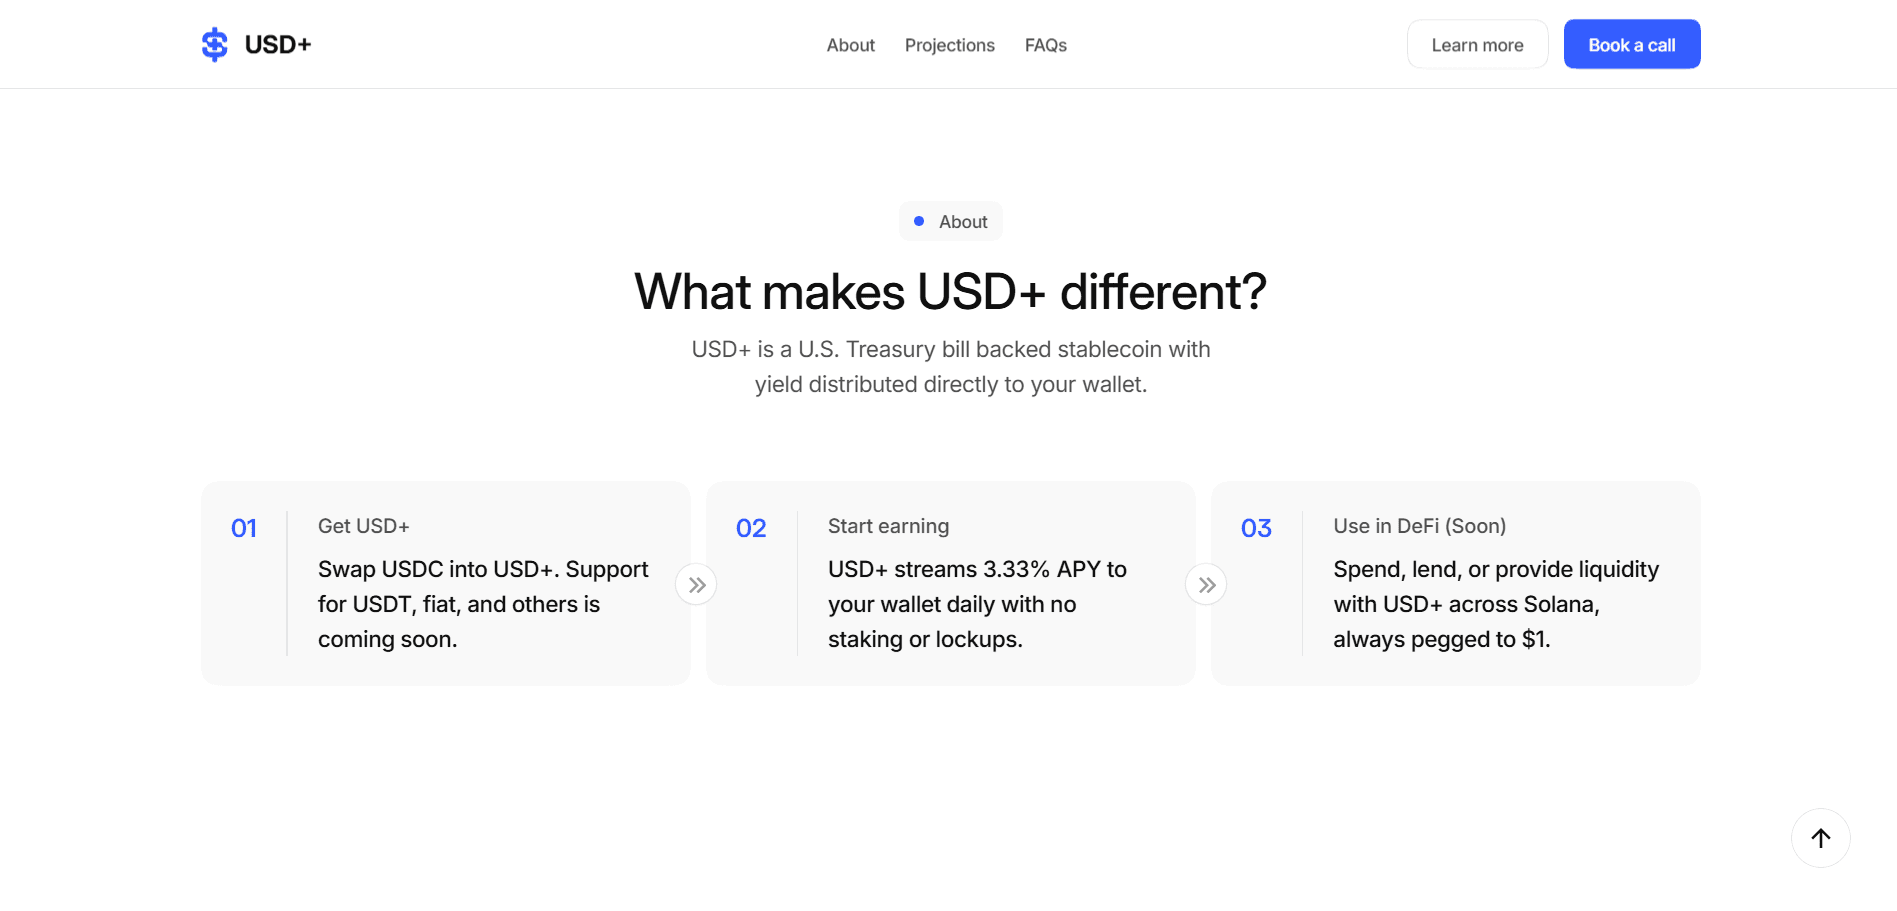Click the USD+ brand name text
The width and height of the screenshot is (1897, 911).
(x=278, y=45)
